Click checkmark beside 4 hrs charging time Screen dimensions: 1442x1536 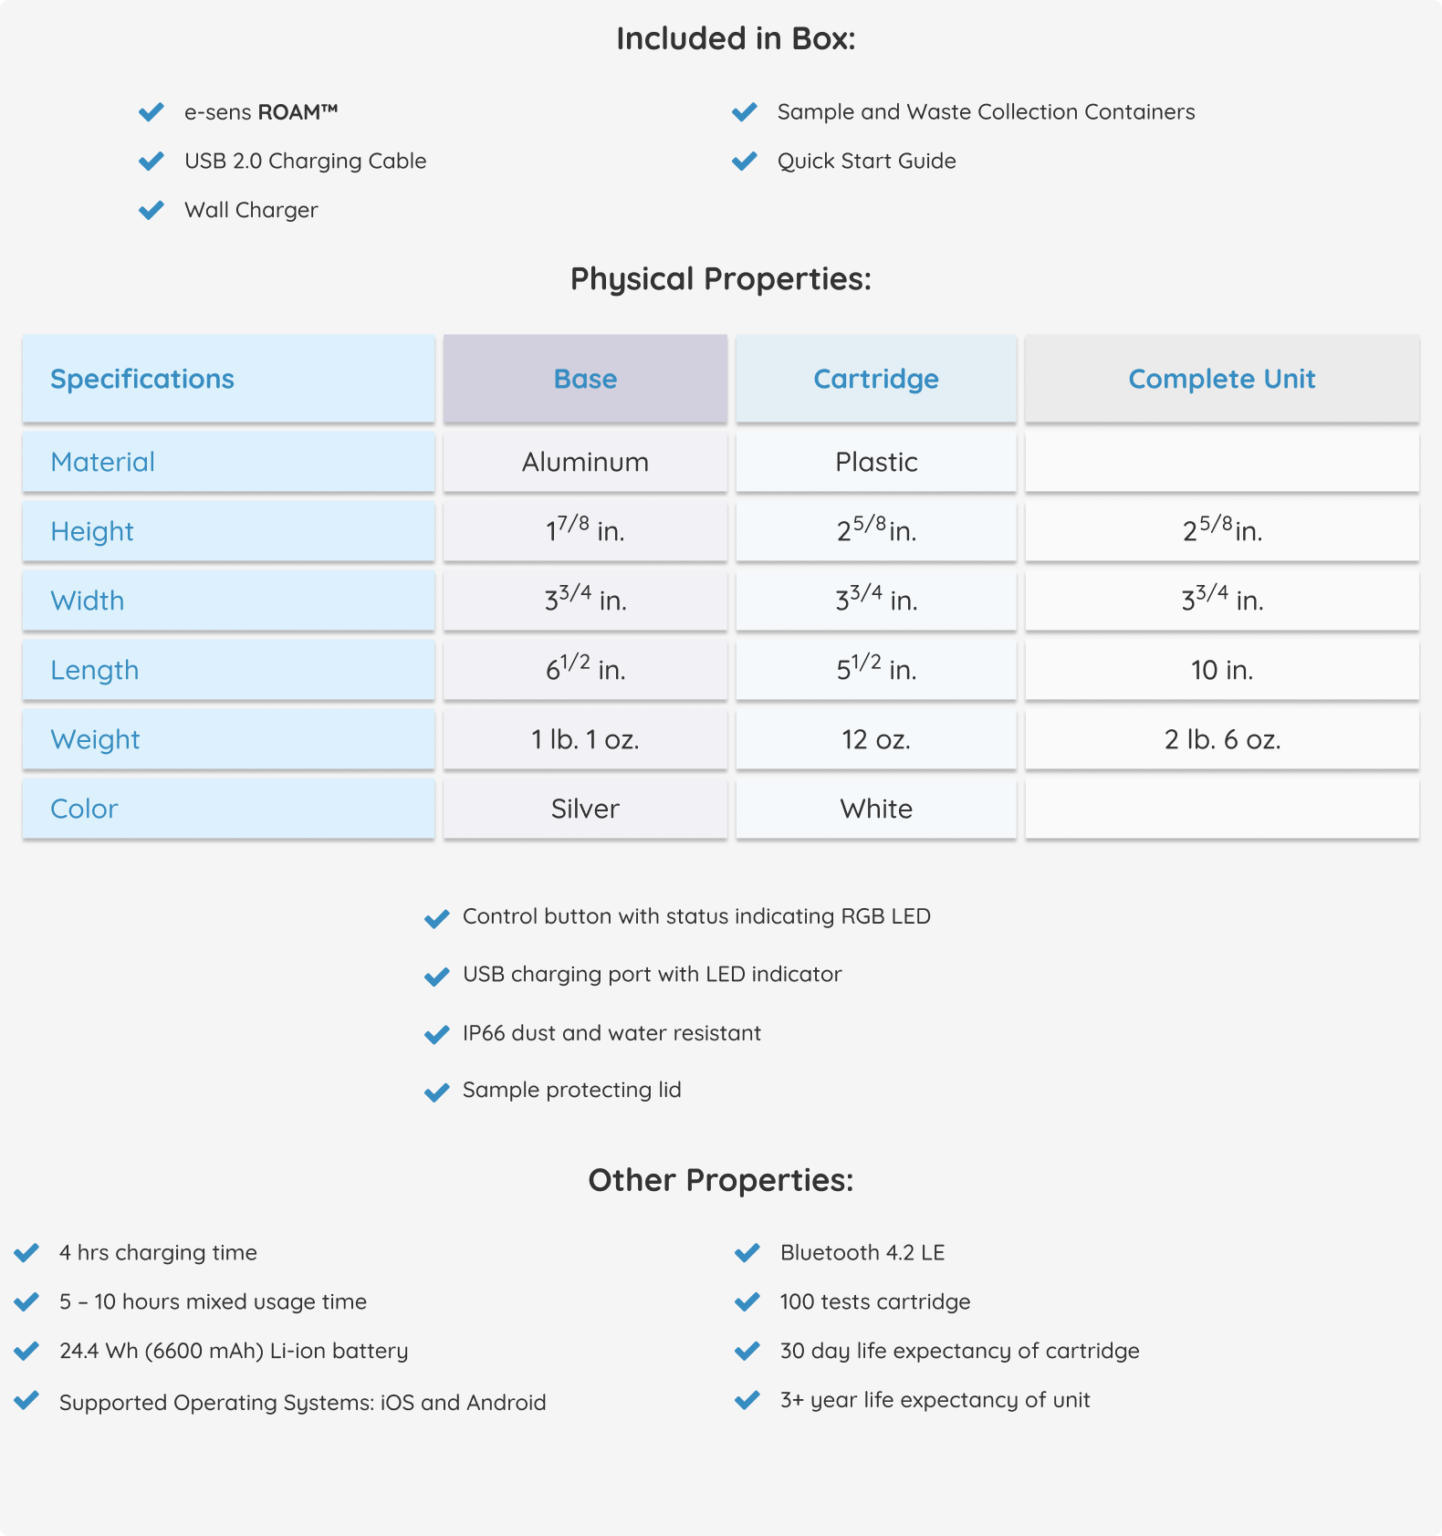point(26,1253)
